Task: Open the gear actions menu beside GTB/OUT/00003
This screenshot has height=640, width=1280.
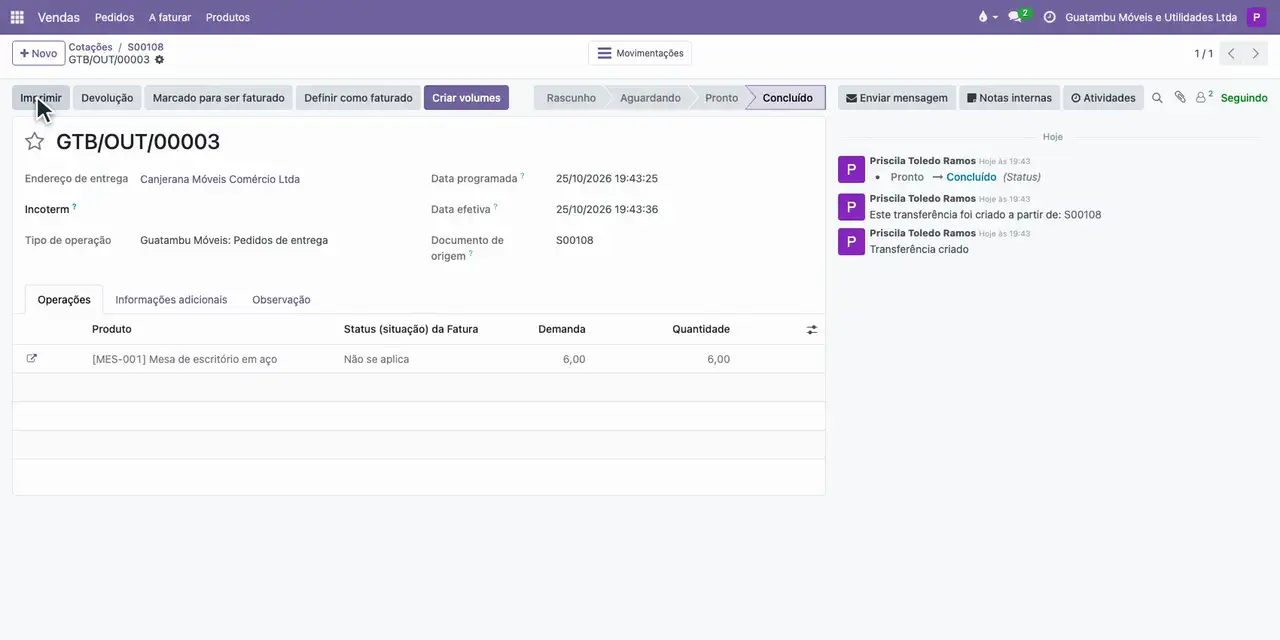Action: 159,60
